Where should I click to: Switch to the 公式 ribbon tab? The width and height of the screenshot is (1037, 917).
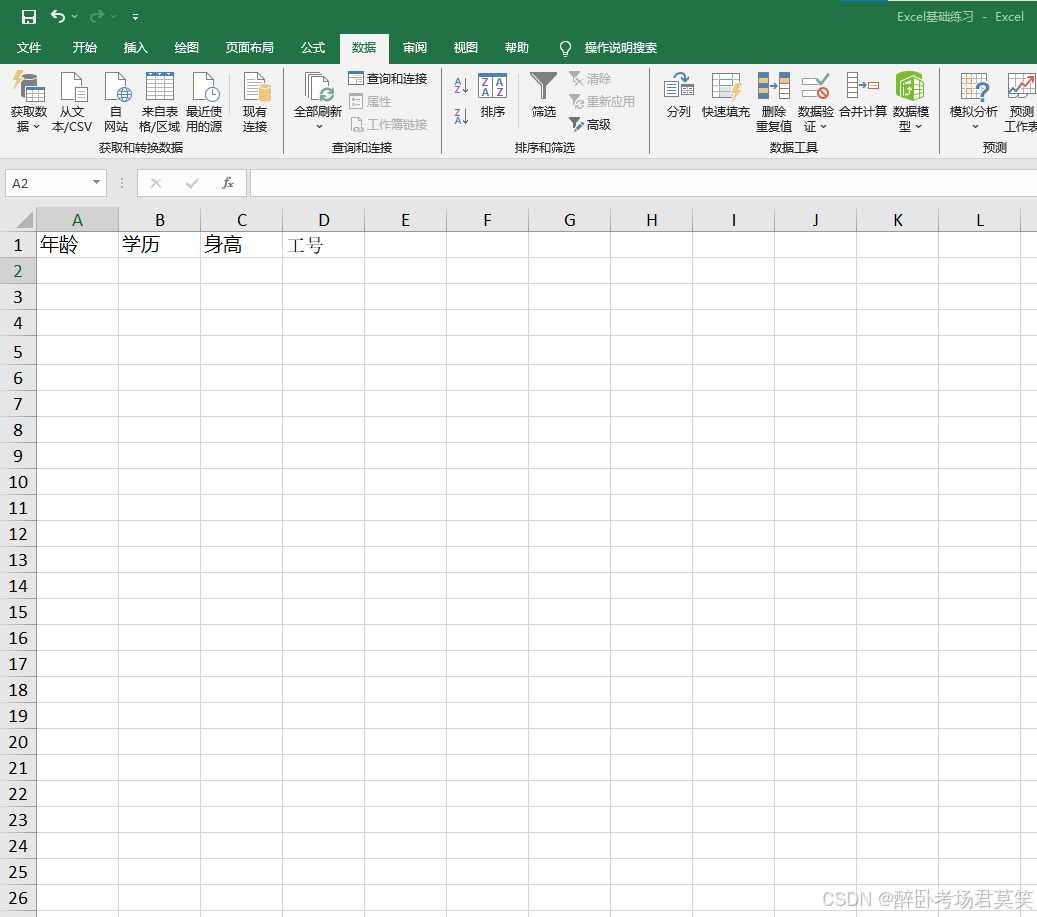click(313, 48)
